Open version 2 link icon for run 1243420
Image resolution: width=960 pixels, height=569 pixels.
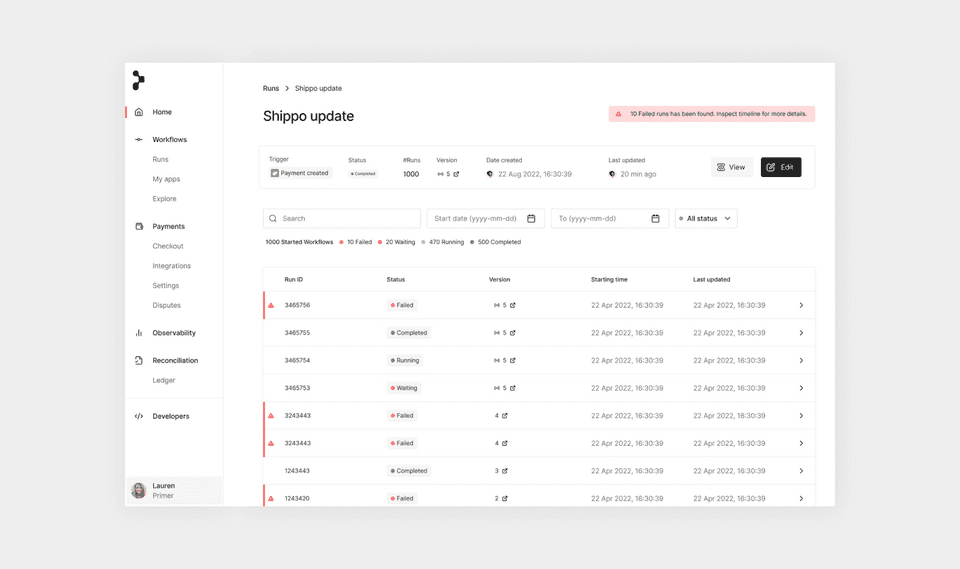(505, 499)
